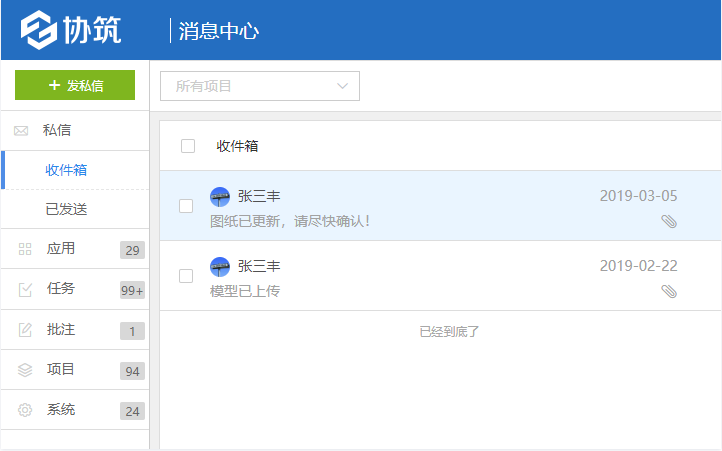Click the 私信 envelope icon
Screen dimensions: 722x451
point(21,131)
